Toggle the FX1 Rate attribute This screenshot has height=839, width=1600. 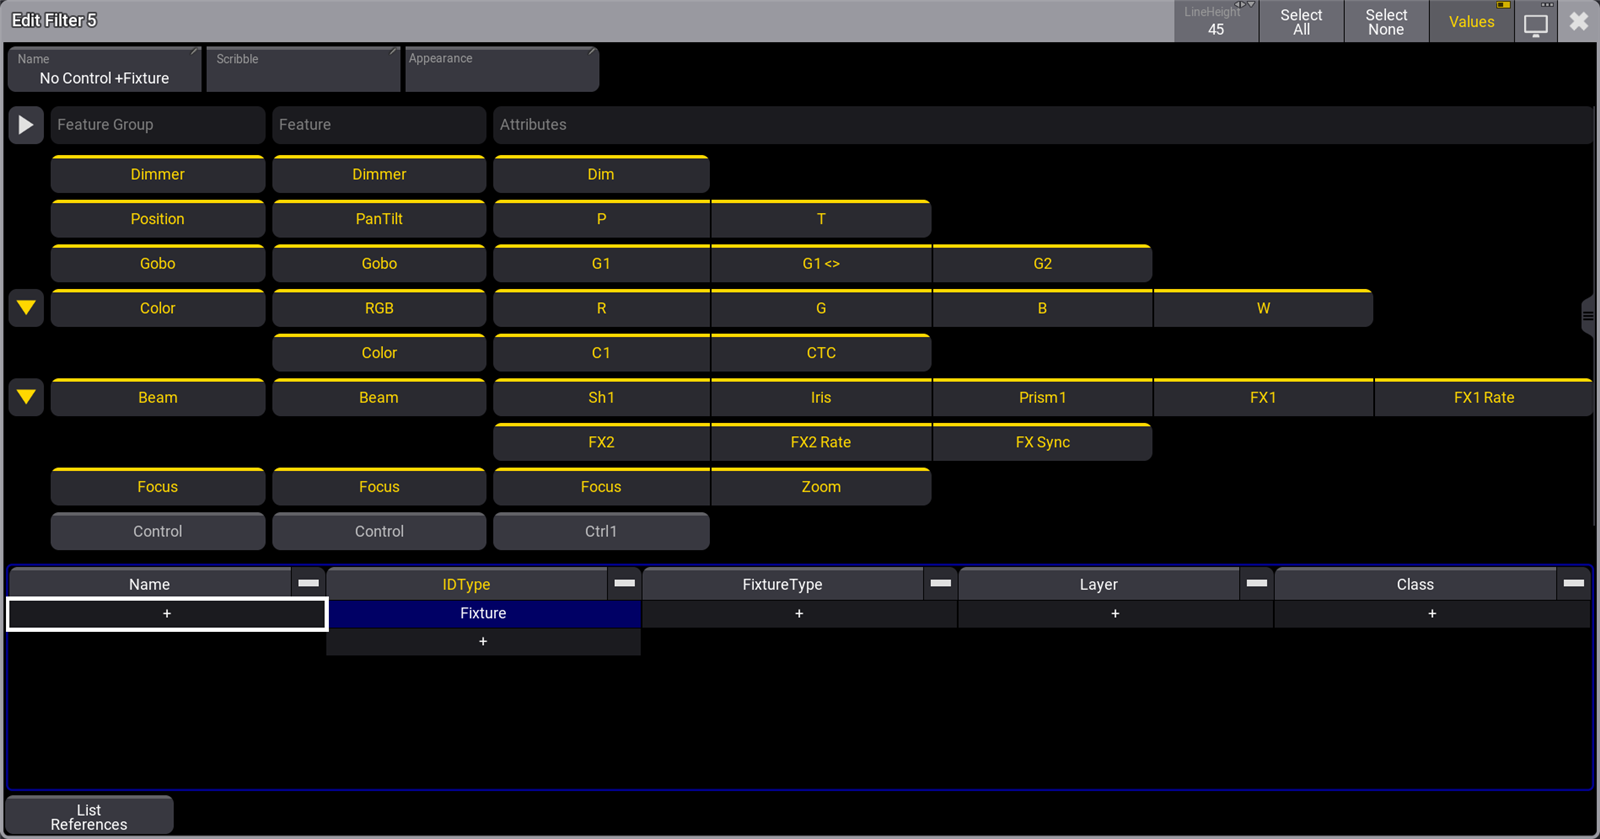pos(1484,397)
